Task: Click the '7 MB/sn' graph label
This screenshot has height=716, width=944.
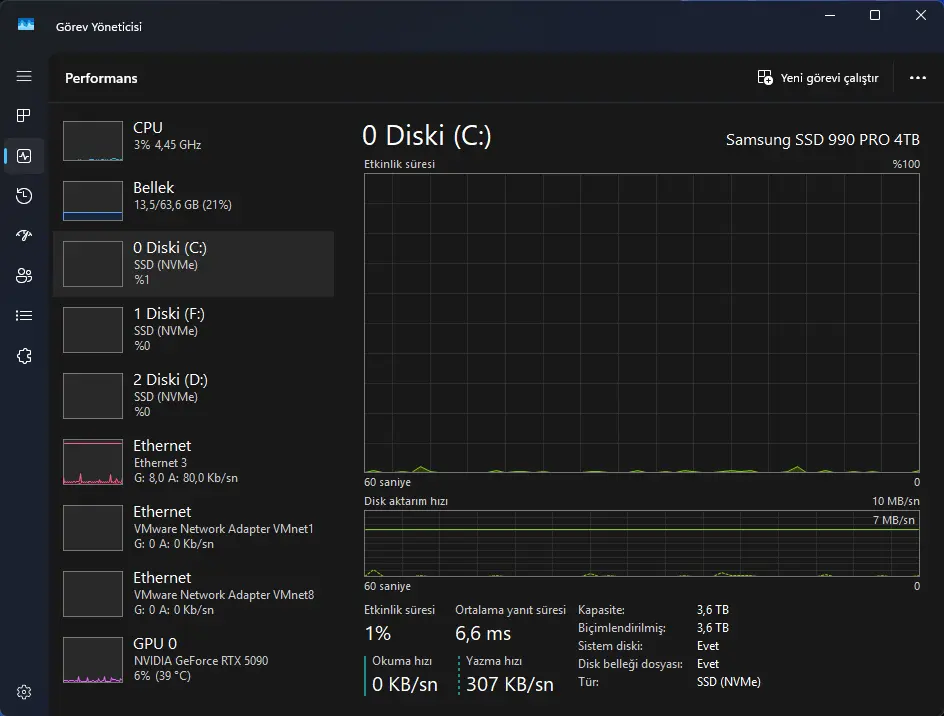Action: point(893,520)
